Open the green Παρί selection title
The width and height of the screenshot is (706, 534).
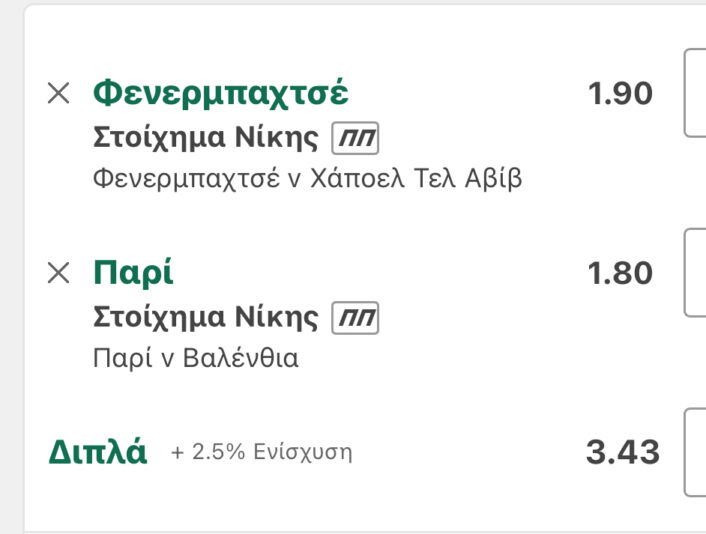click(133, 273)
